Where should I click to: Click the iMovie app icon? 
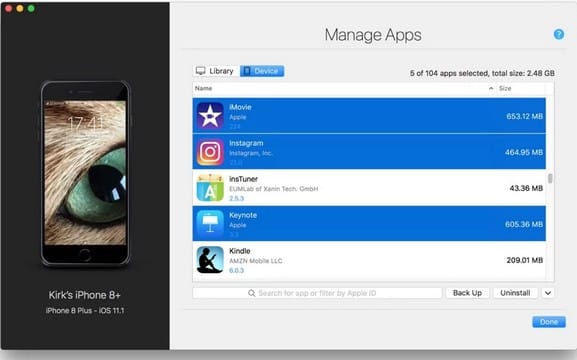(210, 116)
